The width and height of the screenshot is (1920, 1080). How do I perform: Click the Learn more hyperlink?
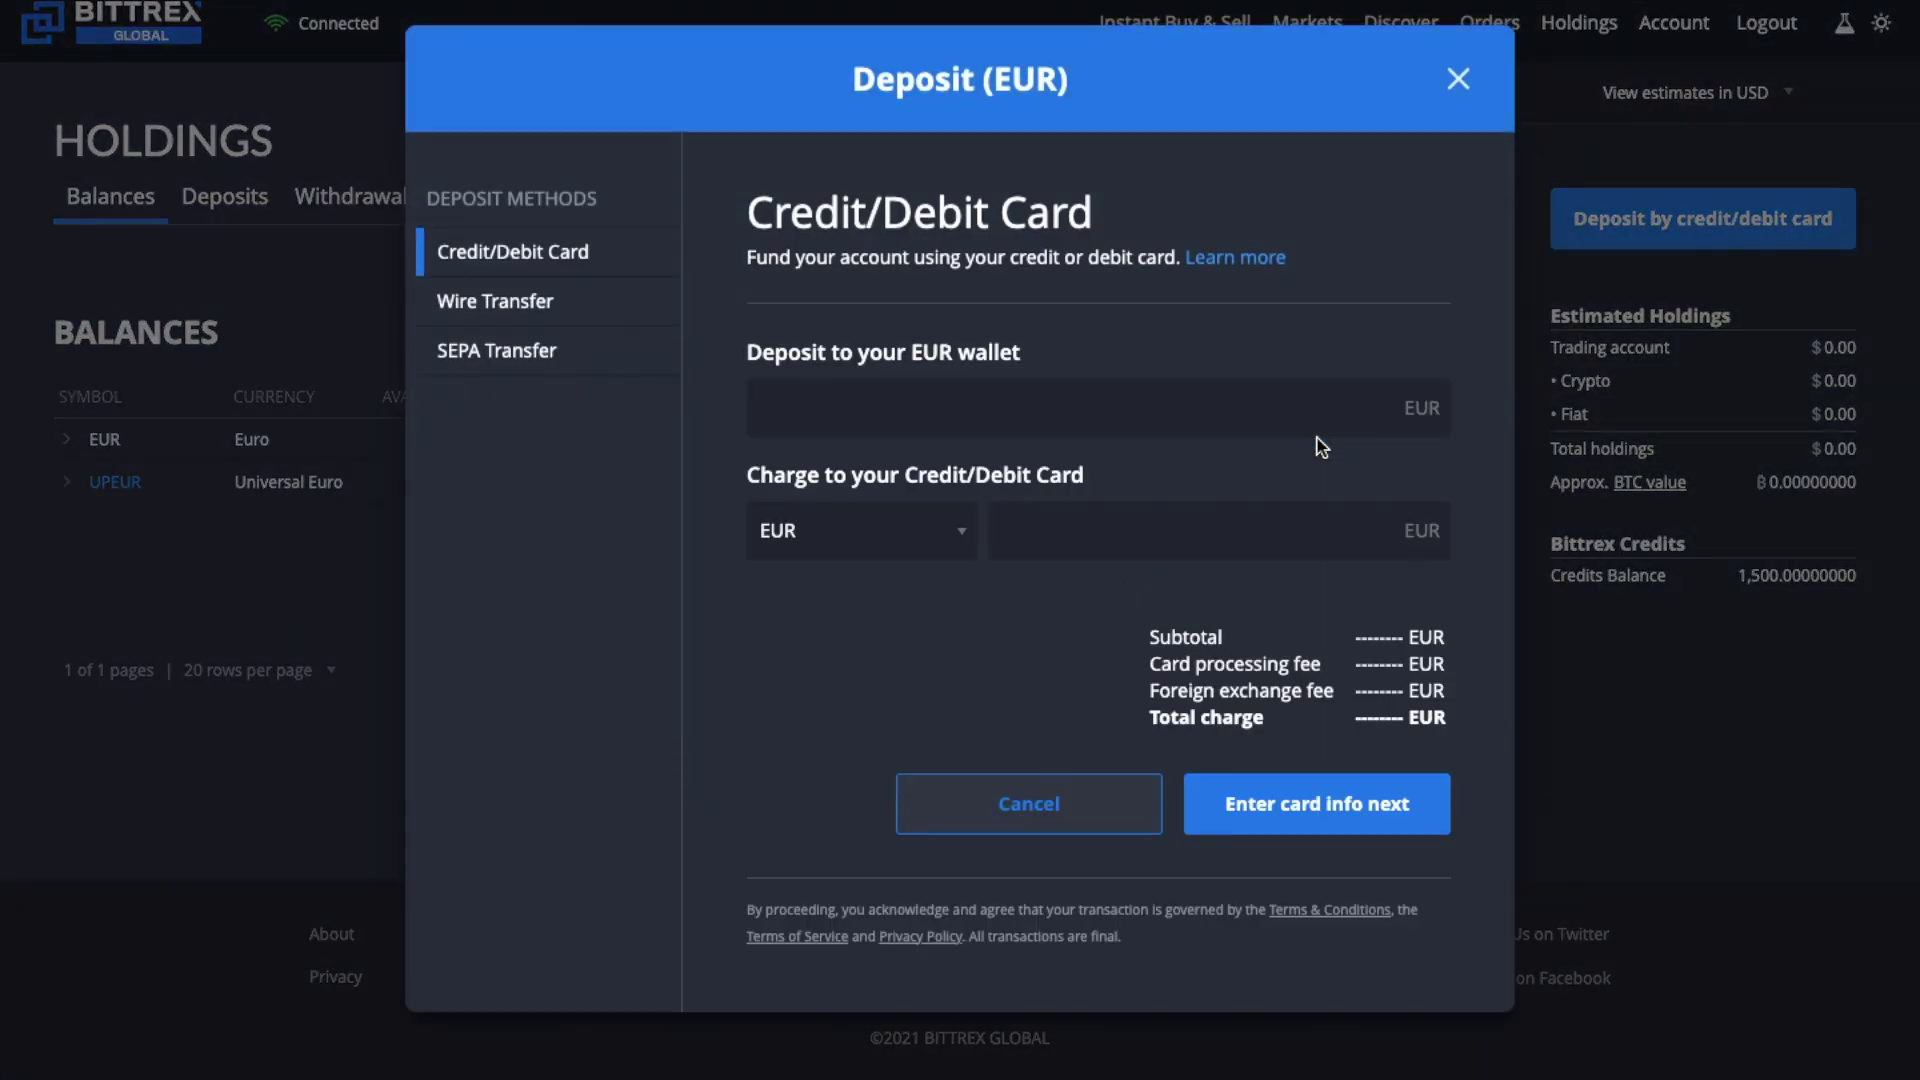click(1236, 258)
